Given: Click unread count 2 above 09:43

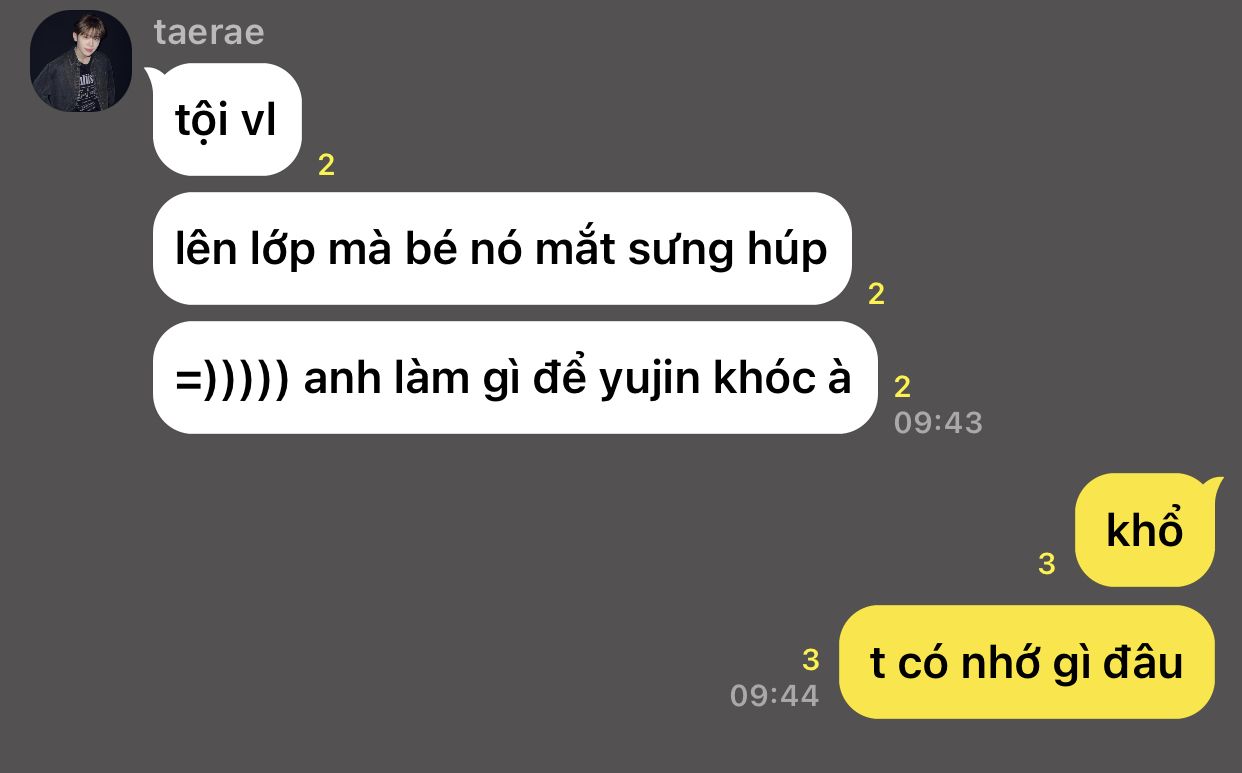Looking at the screenshot, I should pyautogui.click(x=902, y=387).
